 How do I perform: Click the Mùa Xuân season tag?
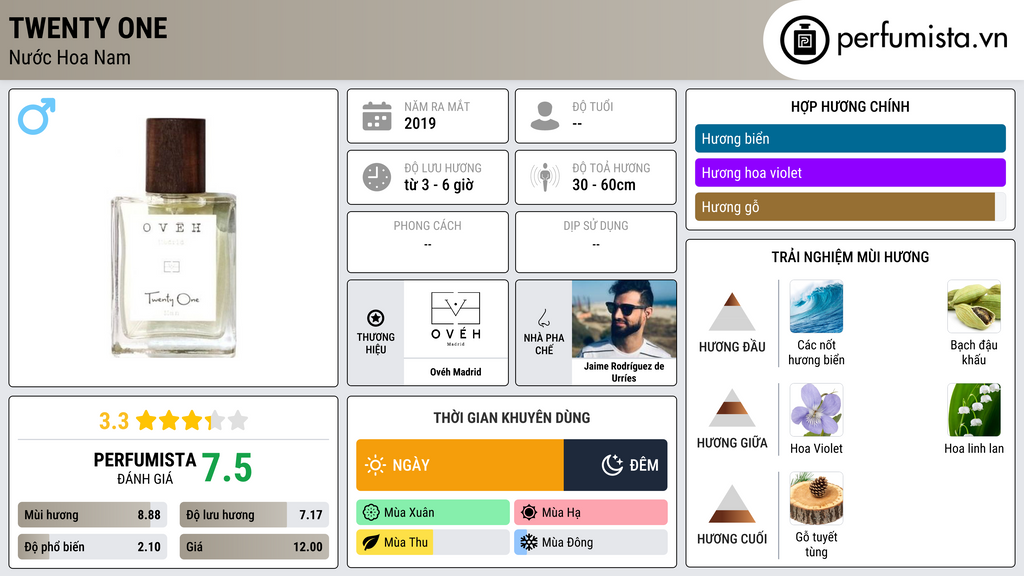(x=433, y=513)
